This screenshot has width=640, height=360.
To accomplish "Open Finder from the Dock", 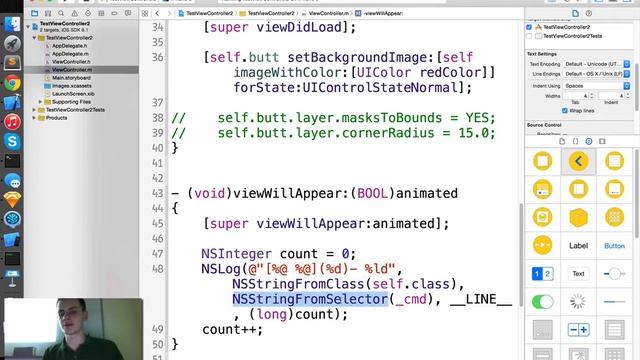I will pyautogui.click(x=12, y=24).
